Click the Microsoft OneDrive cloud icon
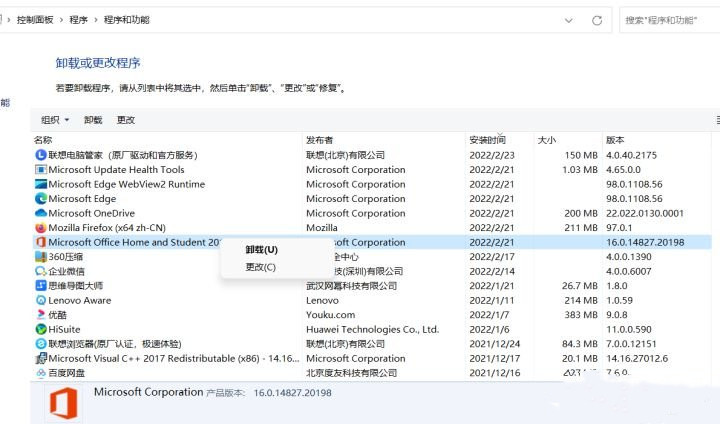 pos(40,213)
